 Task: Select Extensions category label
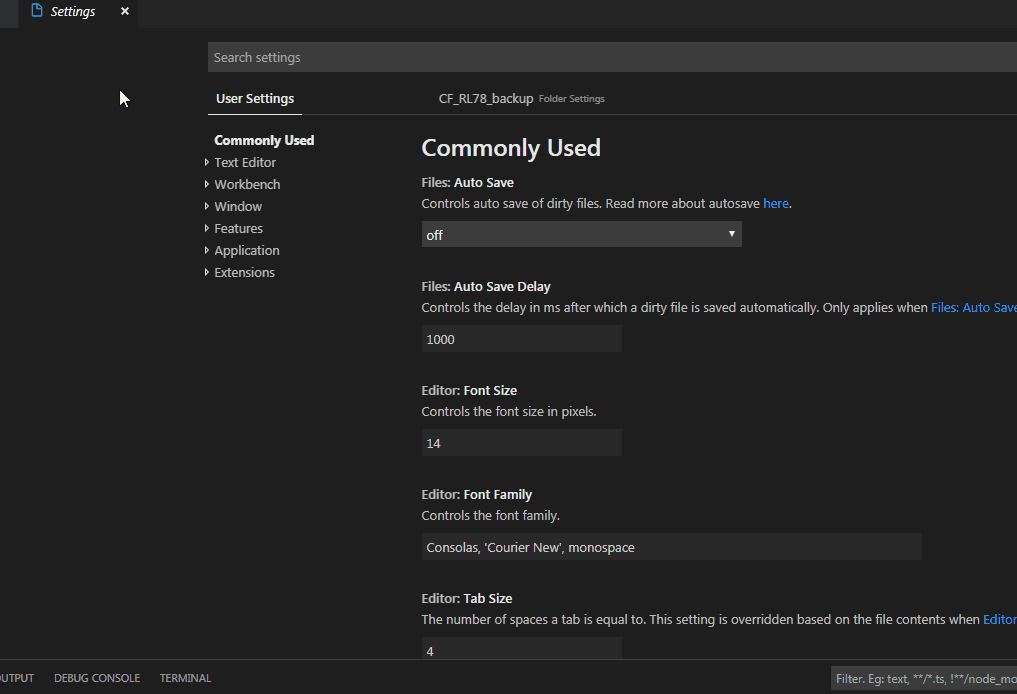click(x=245, y=272)
